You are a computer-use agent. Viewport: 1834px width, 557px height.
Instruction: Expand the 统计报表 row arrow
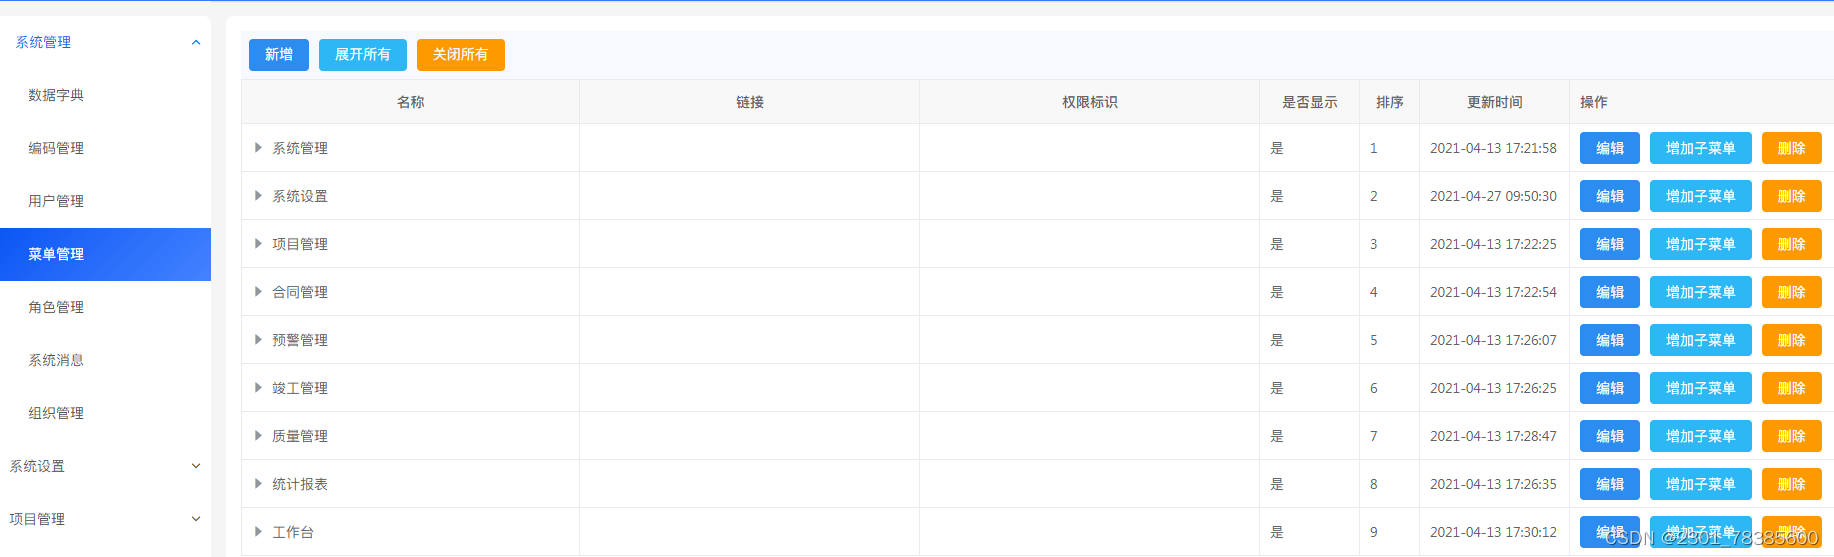coord(258,484)
